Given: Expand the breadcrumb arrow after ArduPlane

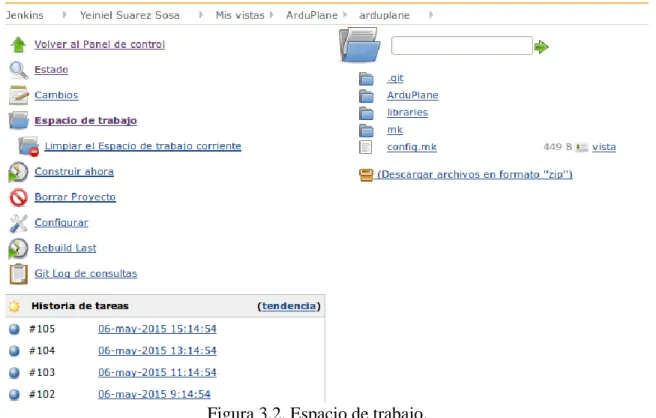Looking at the screenshot, I should (345, 15).
